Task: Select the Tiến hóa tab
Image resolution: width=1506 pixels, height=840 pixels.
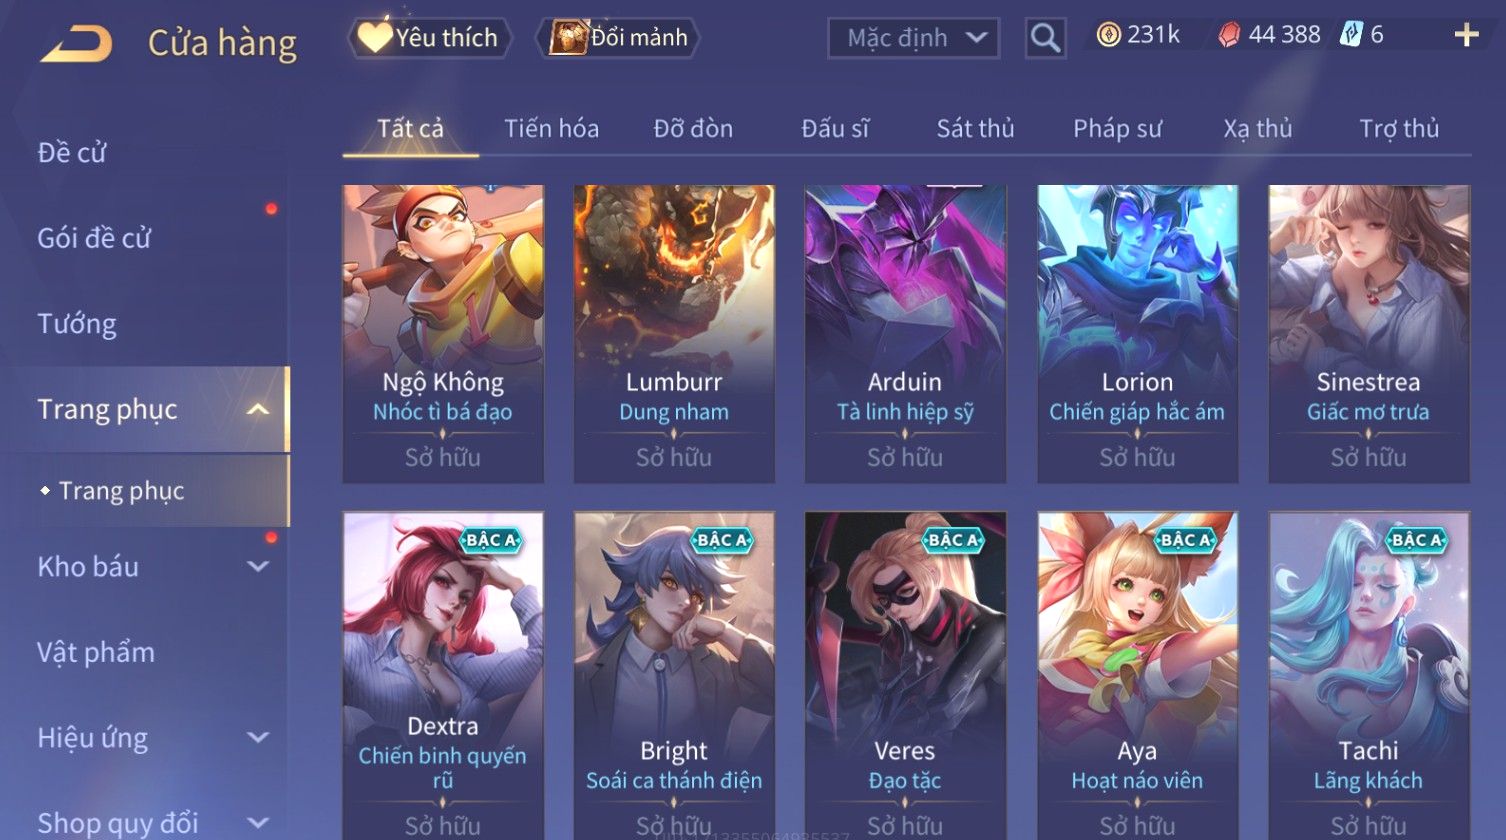Action: pyautogui.click(x=551, y=128)
